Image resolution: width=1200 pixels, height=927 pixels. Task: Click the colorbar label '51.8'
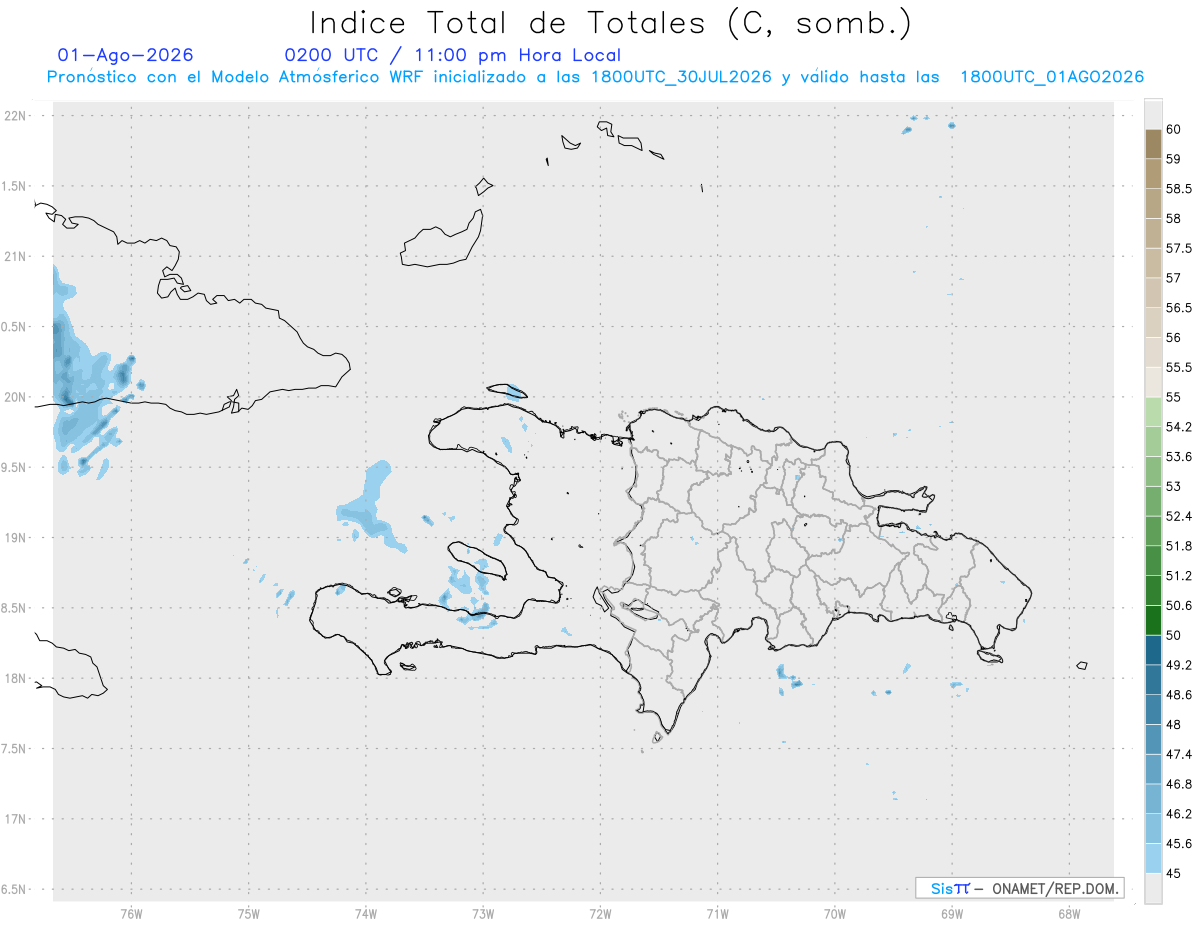pos(1179,546)
